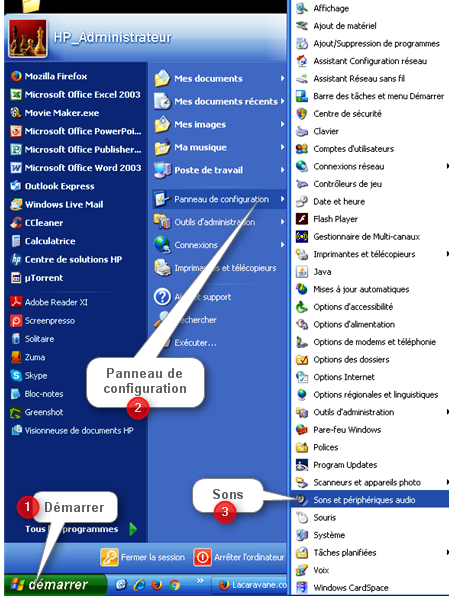Open Microsoft Office Publisher shortcut

pos(75,149)
